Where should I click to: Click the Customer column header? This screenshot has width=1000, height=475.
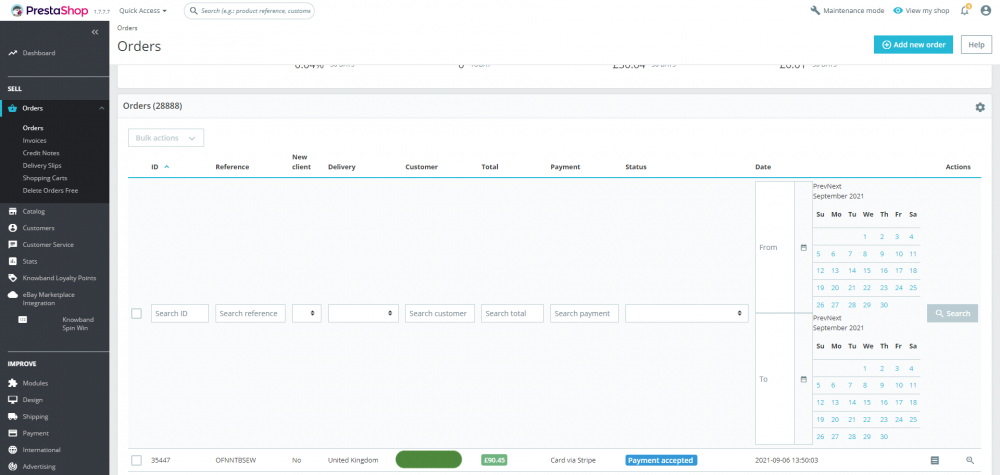422,167
